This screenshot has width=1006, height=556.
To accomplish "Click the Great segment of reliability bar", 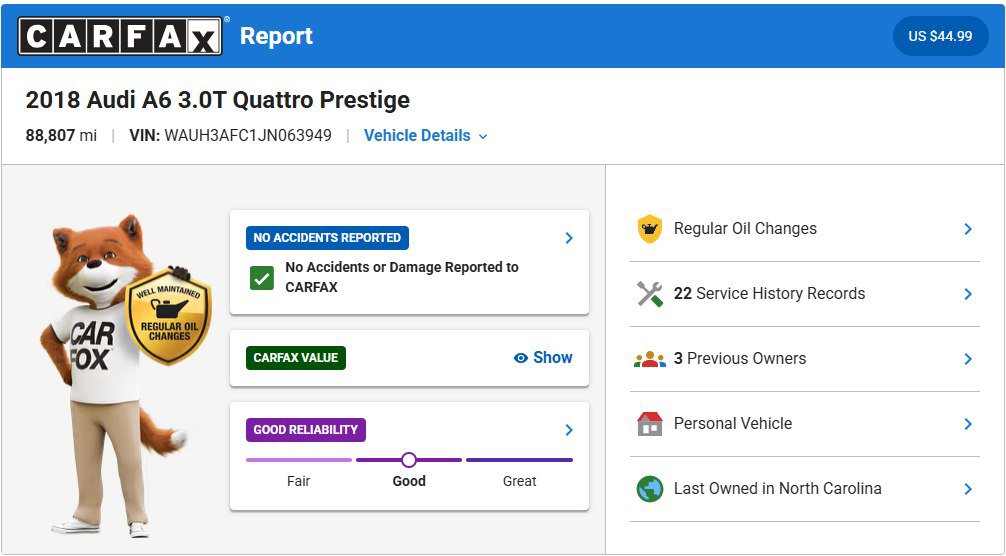I will tap(520, 460).
